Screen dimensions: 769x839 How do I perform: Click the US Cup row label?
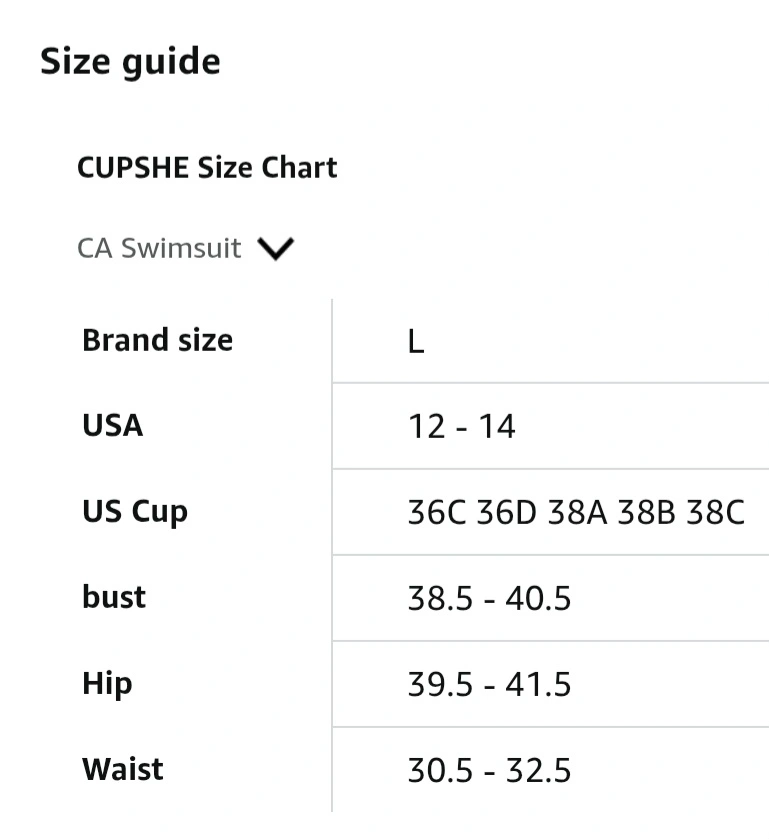coord(135,512)
